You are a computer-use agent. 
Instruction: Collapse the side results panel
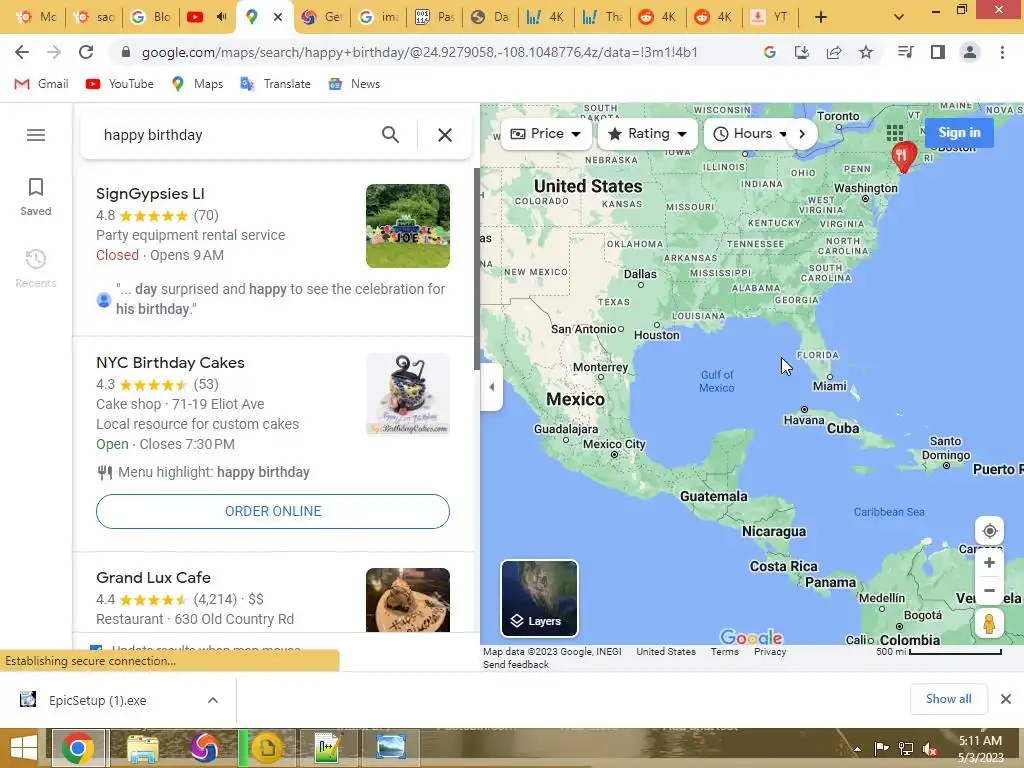pyautogui.click(x=491, y=387)
